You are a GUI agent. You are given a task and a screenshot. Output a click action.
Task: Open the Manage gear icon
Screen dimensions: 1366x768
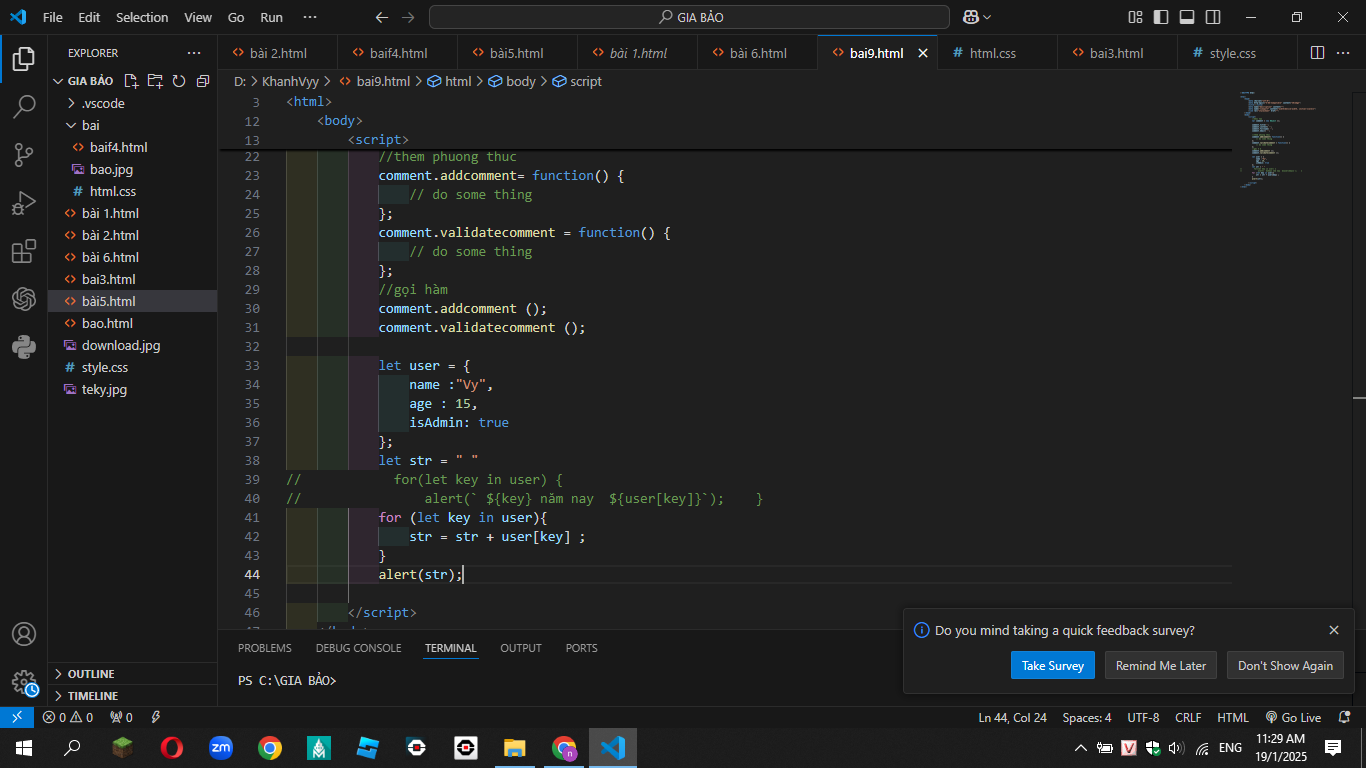point(24,682)
